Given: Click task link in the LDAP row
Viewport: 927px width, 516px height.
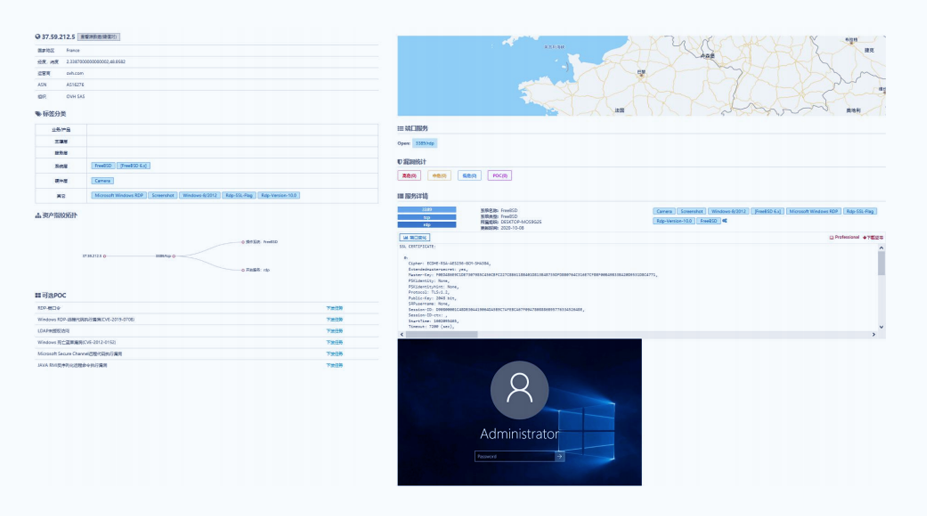Looking at the screenshot, I should (x=335, y=331).
